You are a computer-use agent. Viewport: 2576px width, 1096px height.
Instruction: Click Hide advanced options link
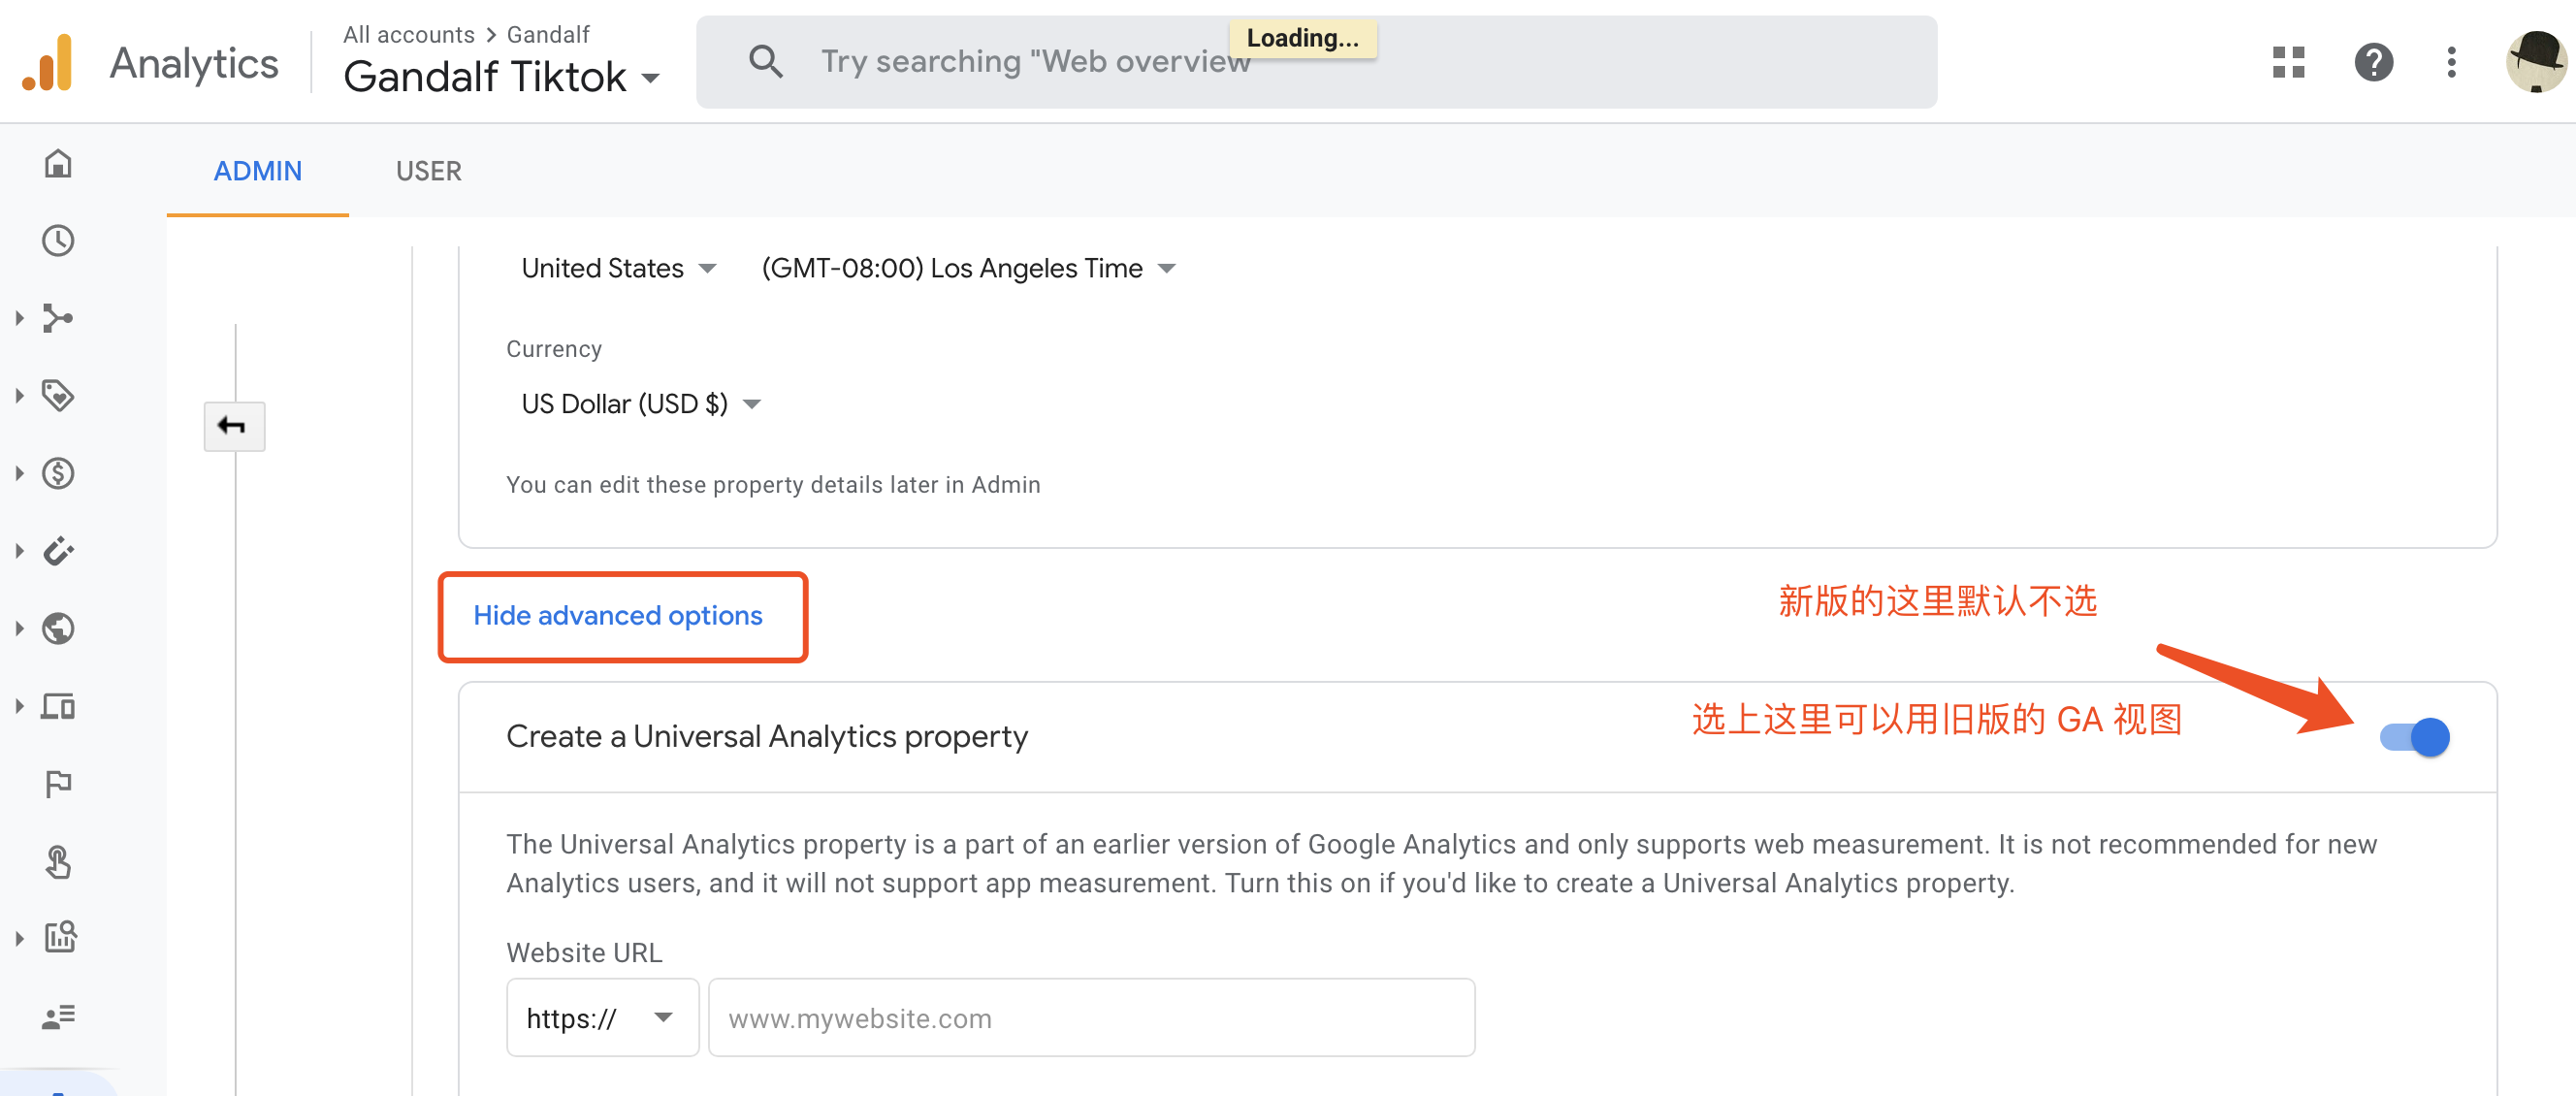[617, 615]
